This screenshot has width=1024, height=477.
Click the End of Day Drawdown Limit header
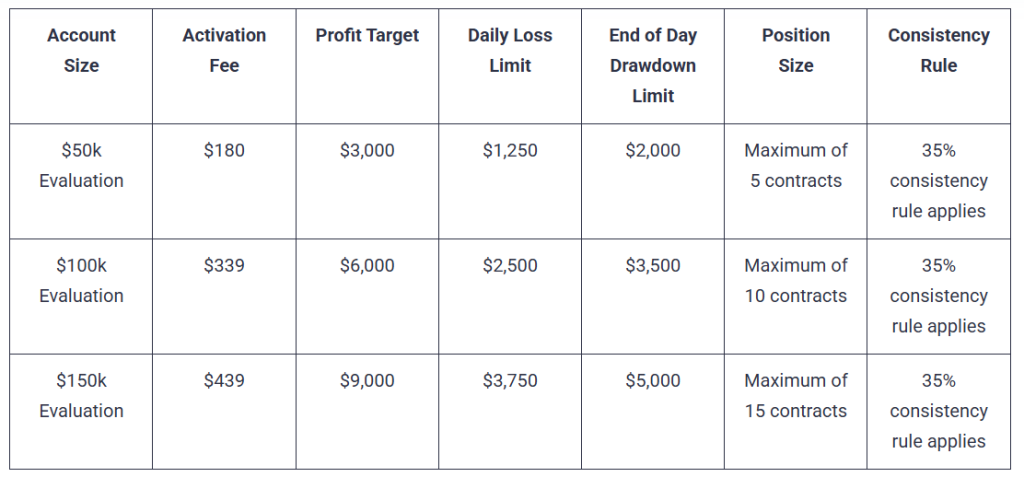coord(653,65)
